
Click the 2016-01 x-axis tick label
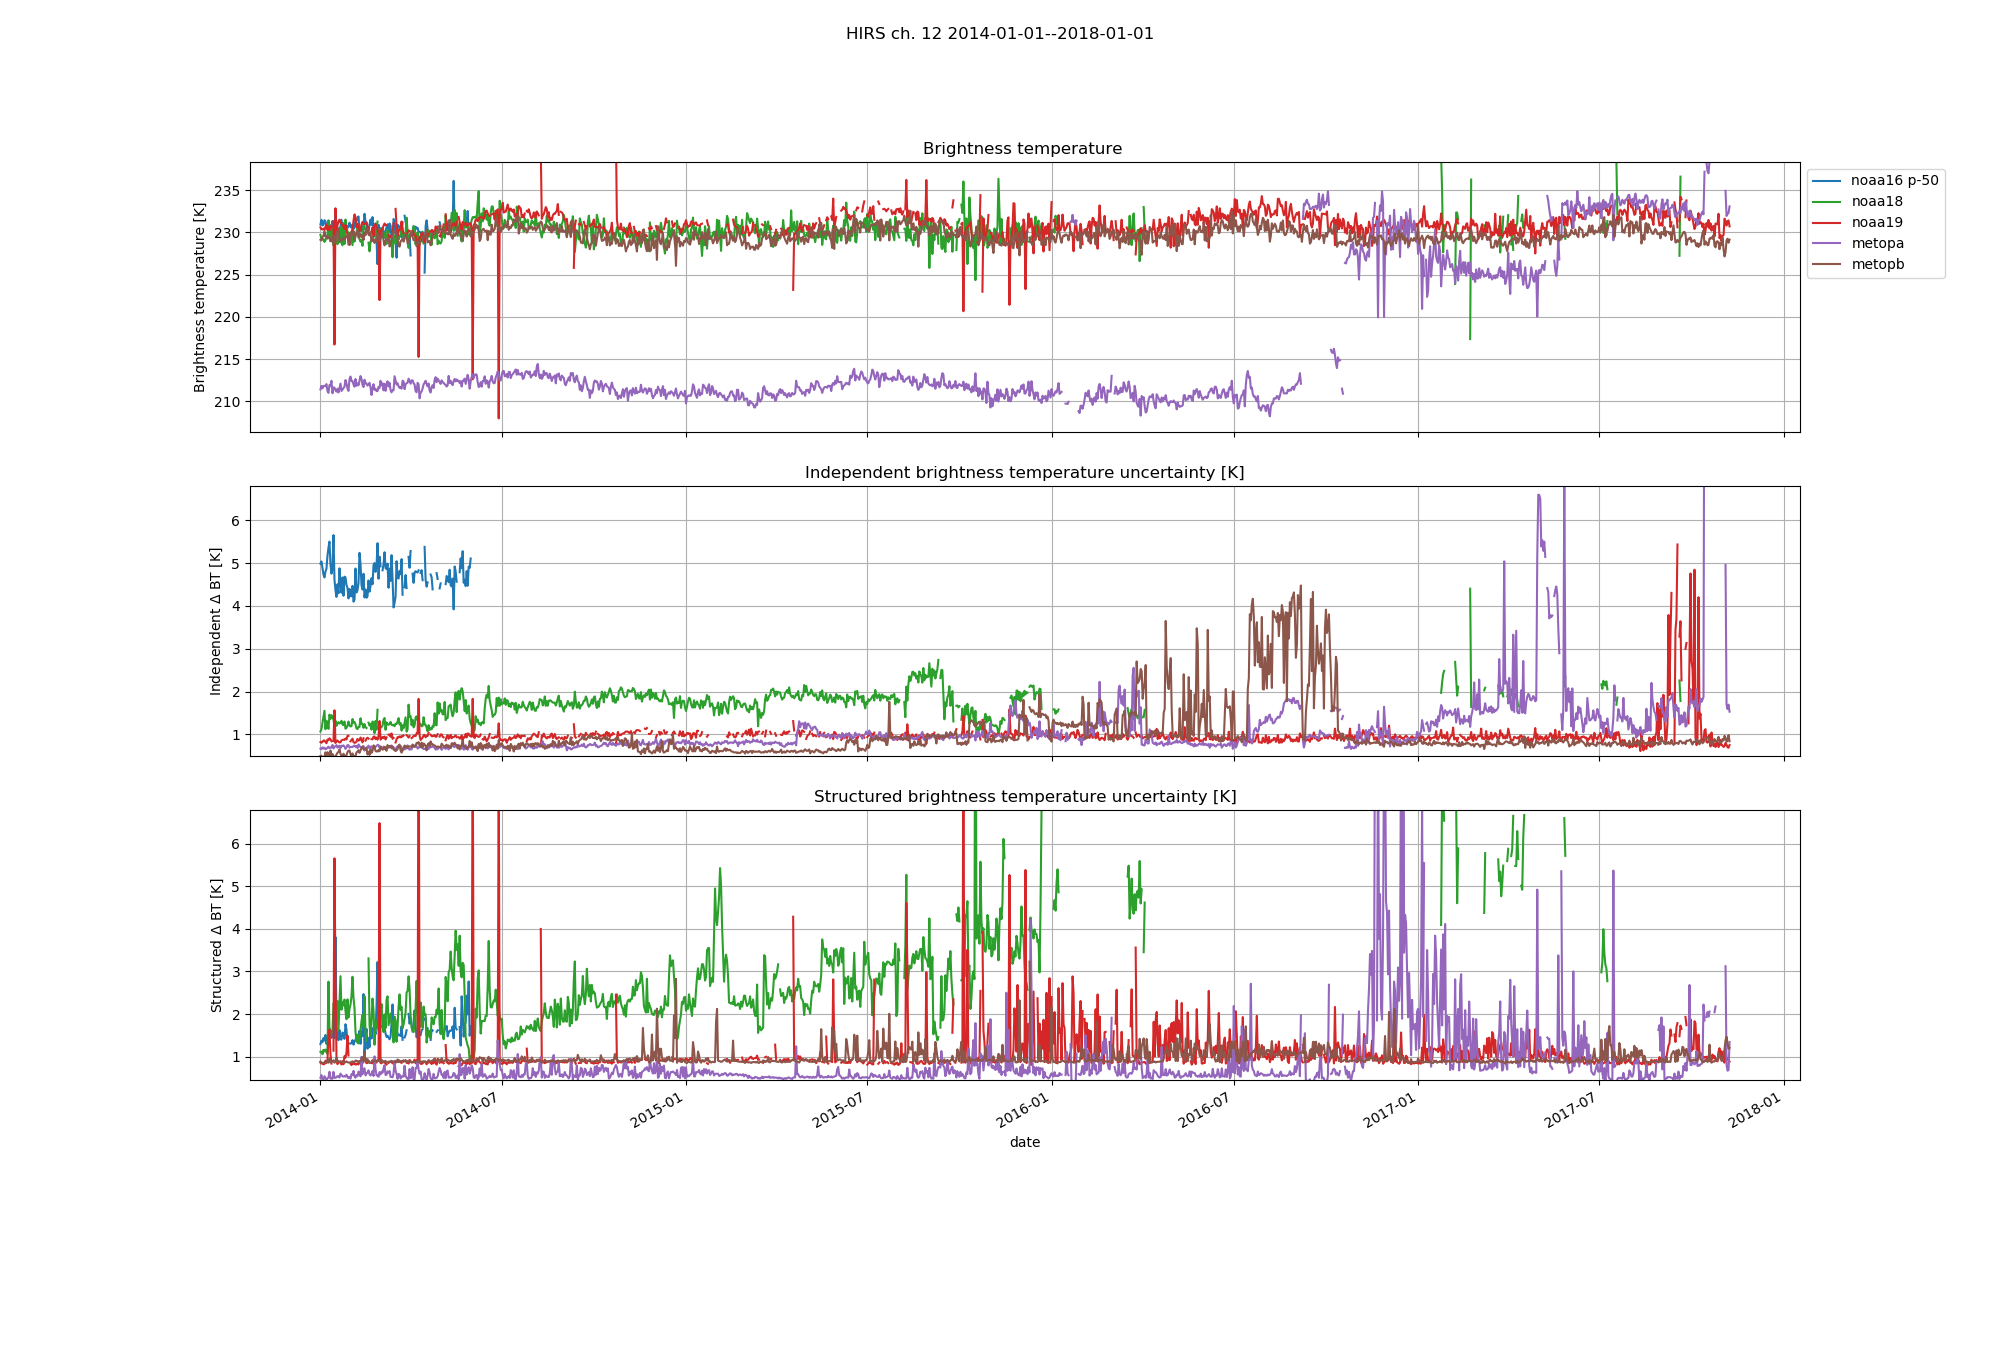(1024, 1111)
